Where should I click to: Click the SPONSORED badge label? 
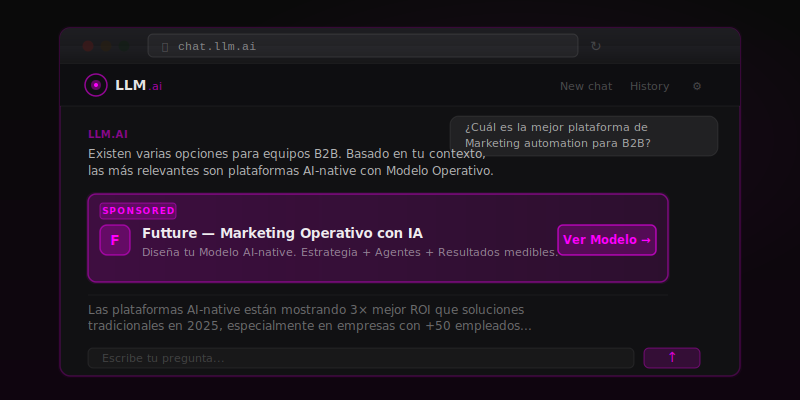point(138,211)
